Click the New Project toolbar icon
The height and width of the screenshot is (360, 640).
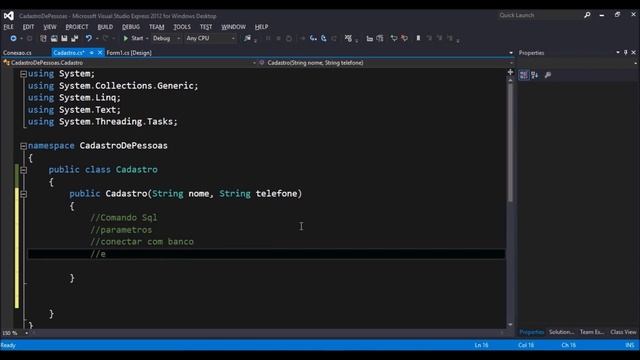[43, 38]
